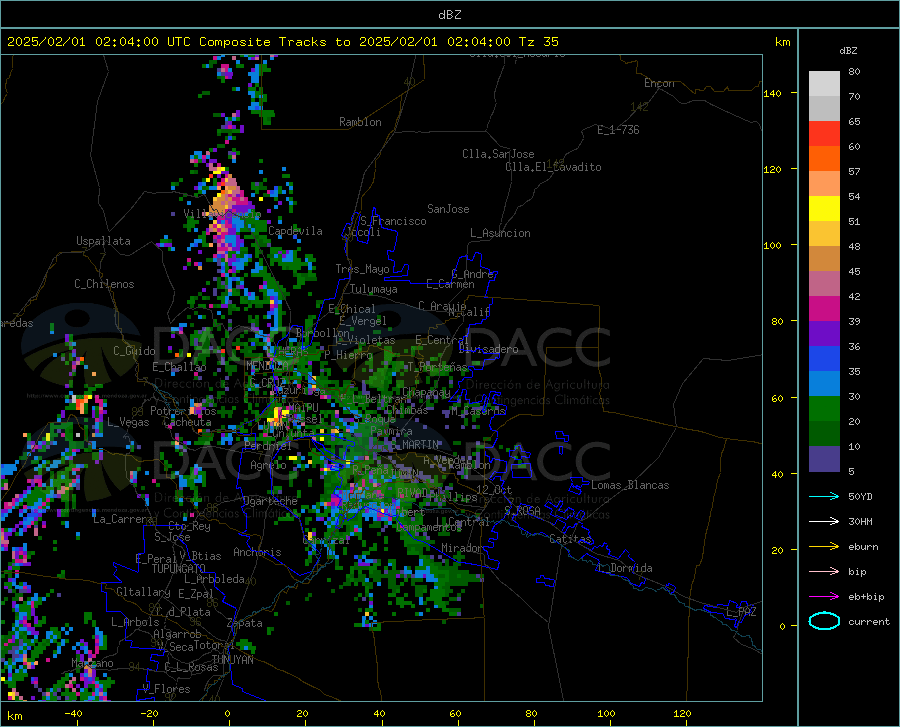Select the 'Tres_Mayo' map label

pyautogui.click(x=362, y=269)
